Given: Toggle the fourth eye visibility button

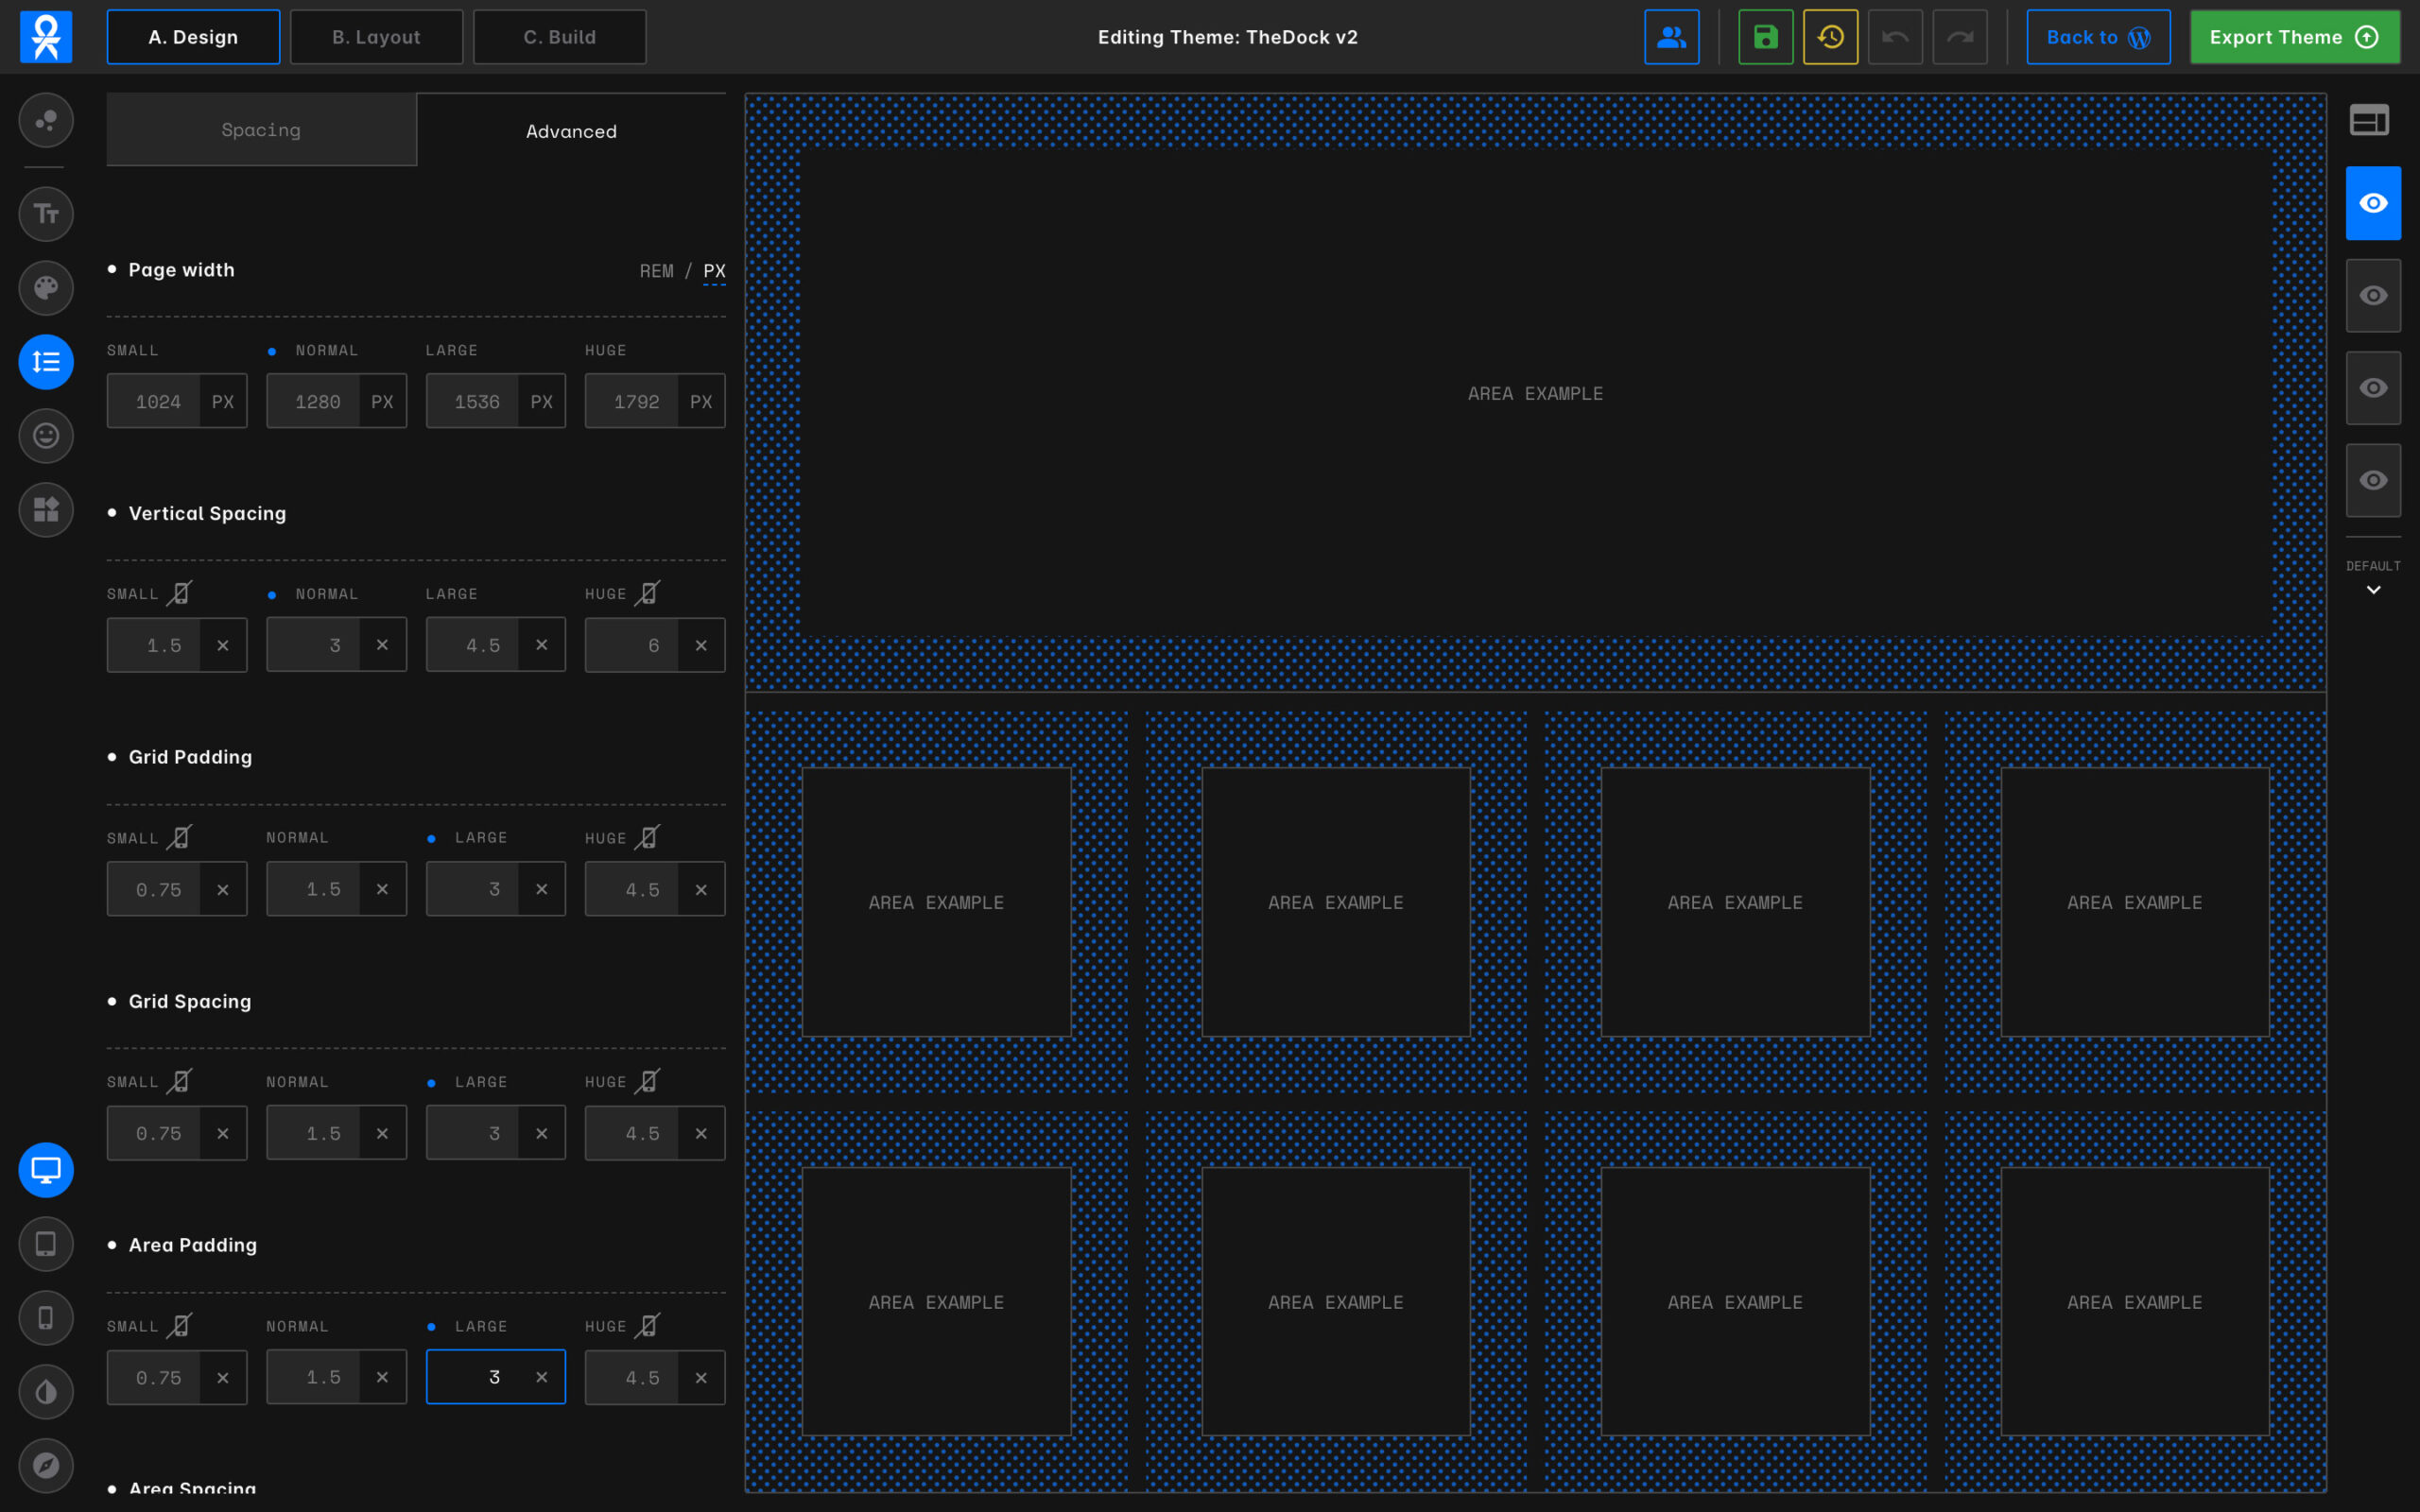Looking at the screenshot, I should 2373,481.
